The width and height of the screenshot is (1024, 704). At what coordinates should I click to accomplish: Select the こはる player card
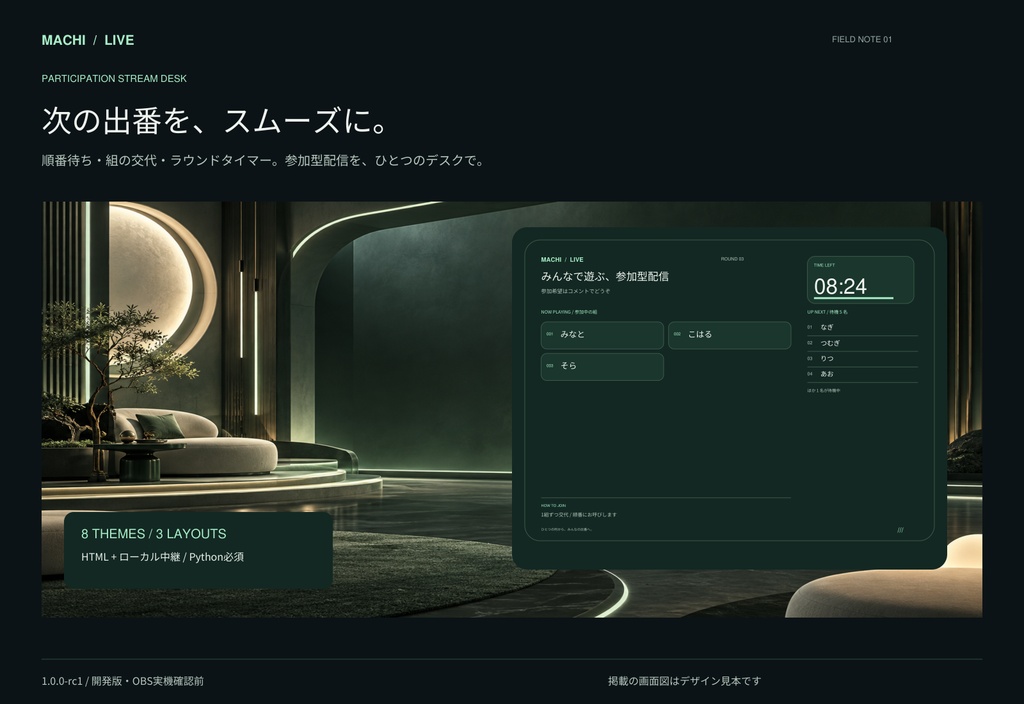[x=729, y=335]
